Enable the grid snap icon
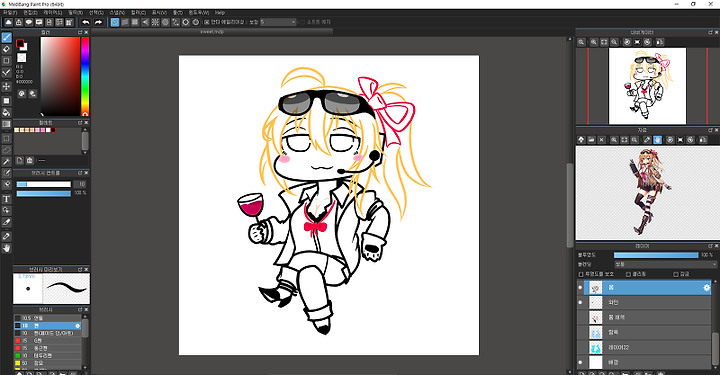The image size is (720, 375). (x=135, y=22)
